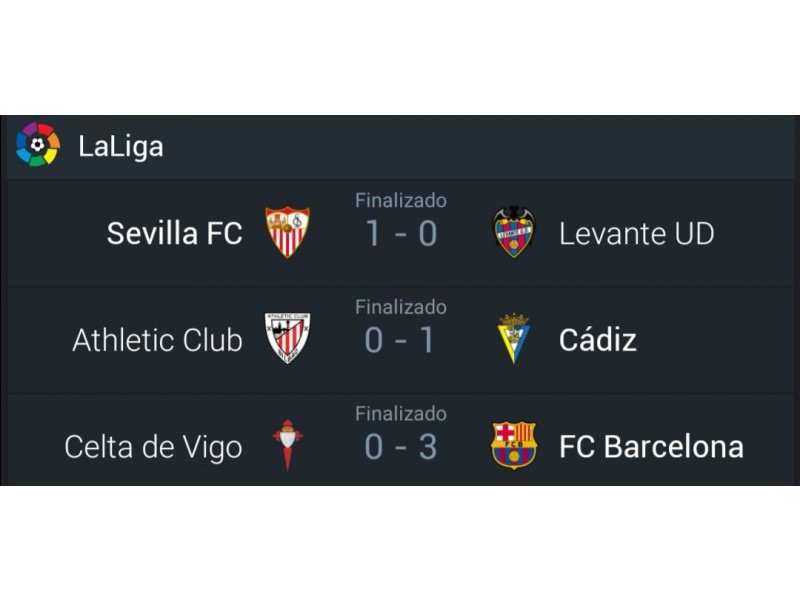Open the 1 - 0 match score
The height and width of the screenshot is (600, 800).
click(401, 234)
